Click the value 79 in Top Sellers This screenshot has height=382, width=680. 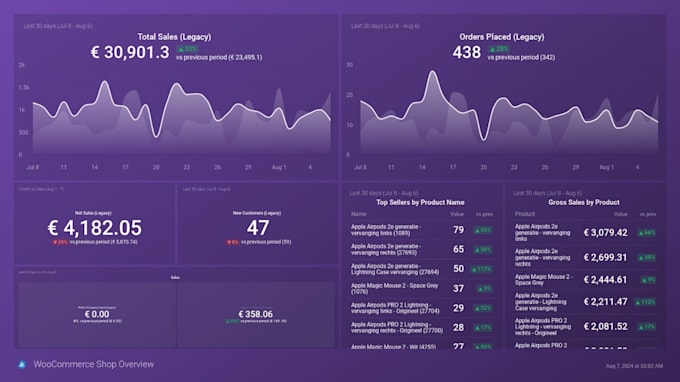(458, 230)
